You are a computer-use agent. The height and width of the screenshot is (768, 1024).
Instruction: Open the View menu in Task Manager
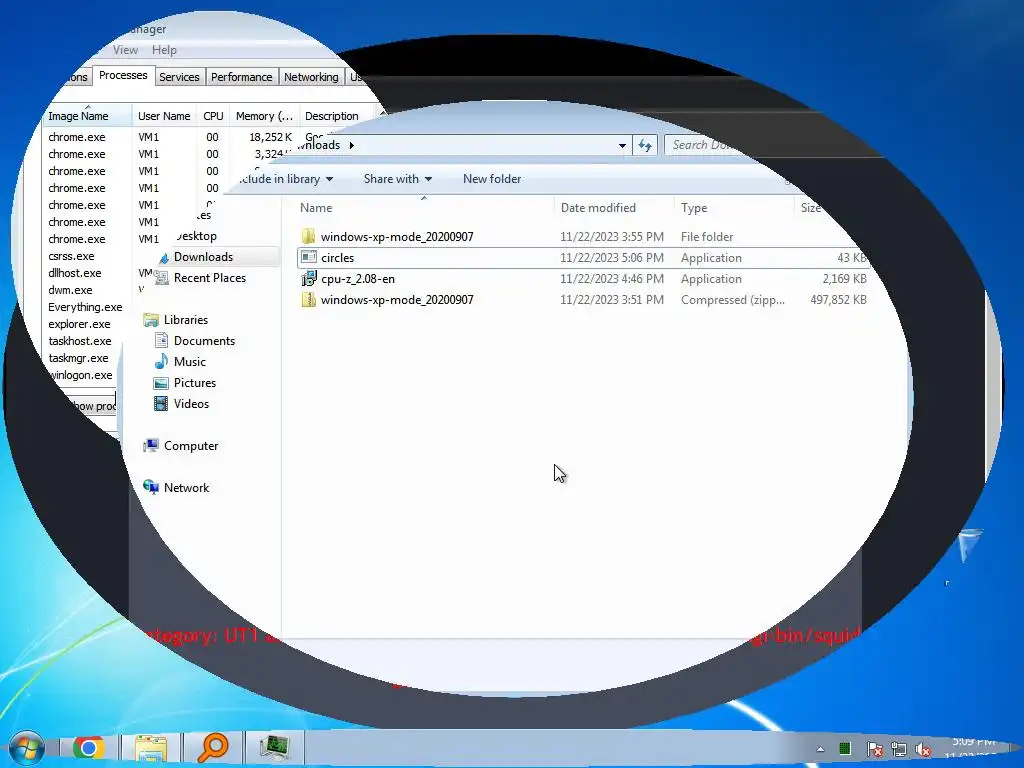coord(125,50)
